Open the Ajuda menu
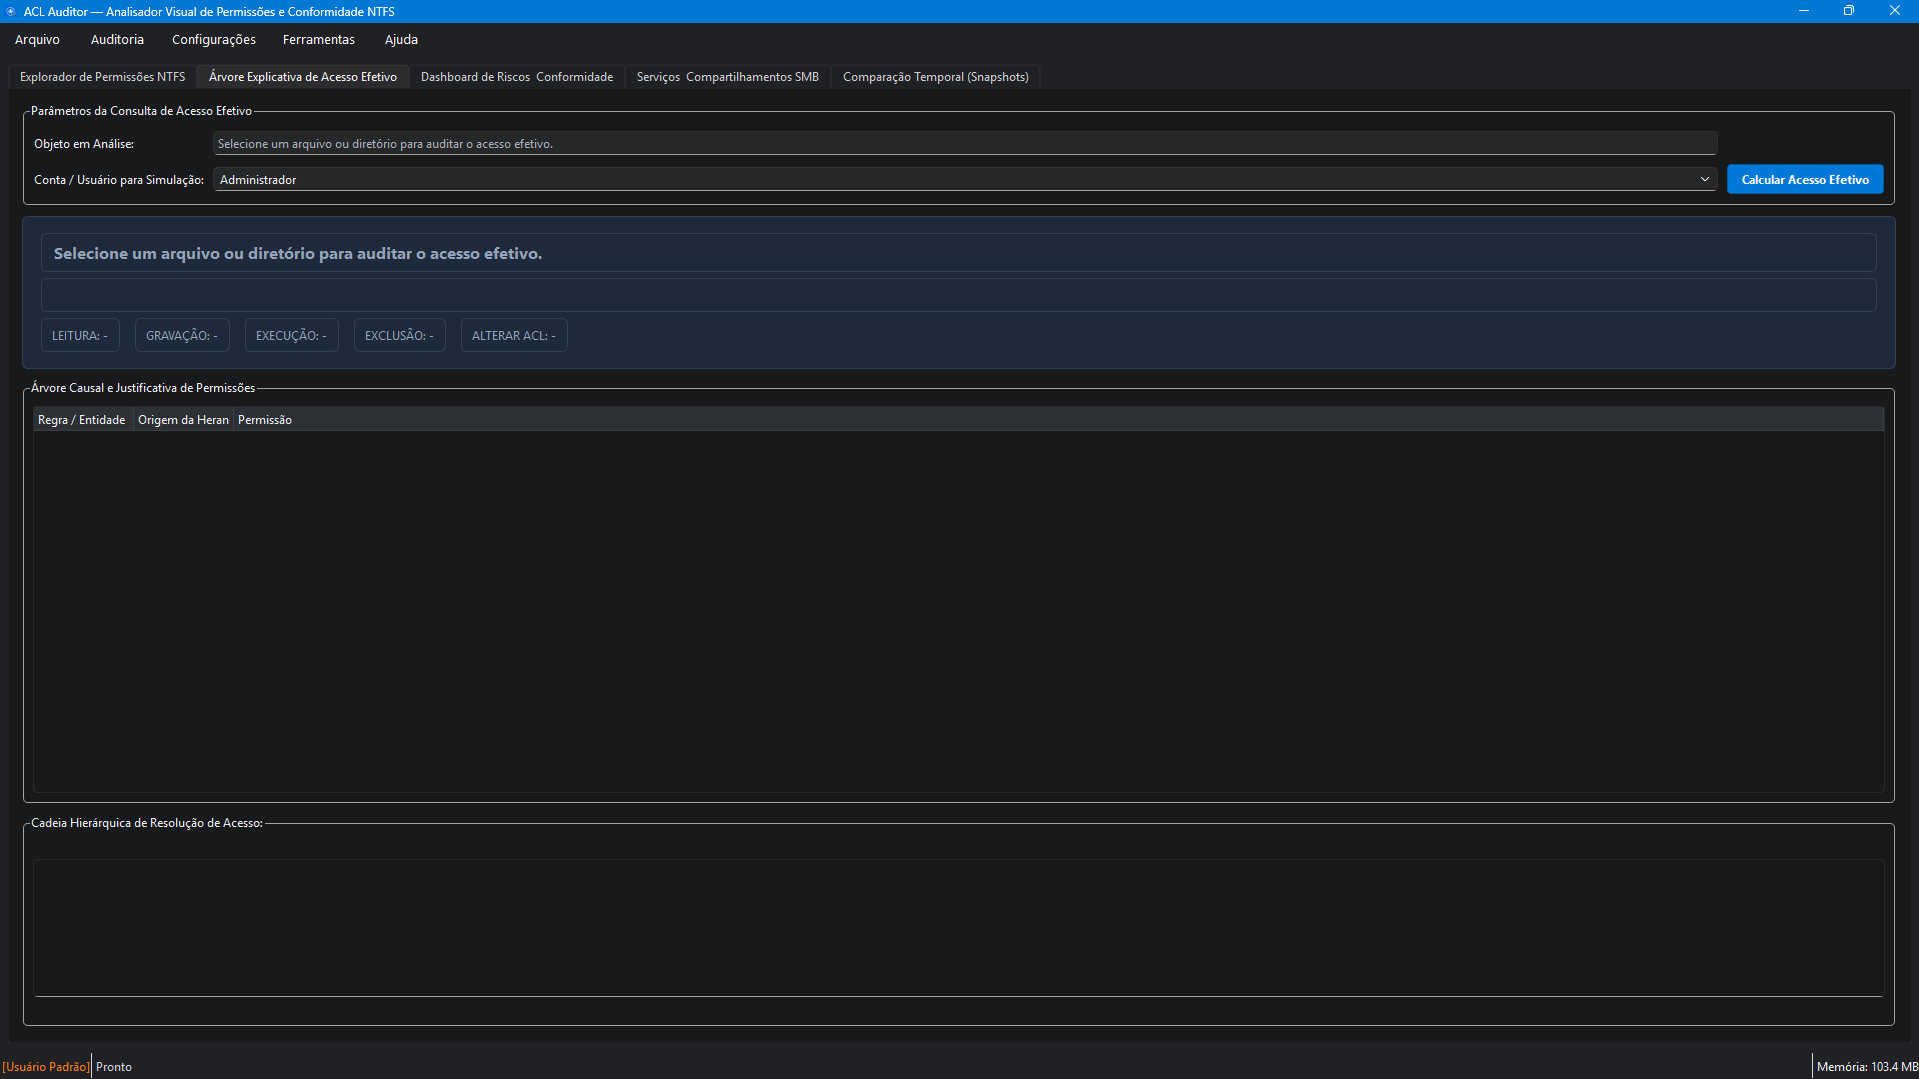The width and height of the screenshot is (1919, 1079). pyautogui.click(x=401, y=40)
